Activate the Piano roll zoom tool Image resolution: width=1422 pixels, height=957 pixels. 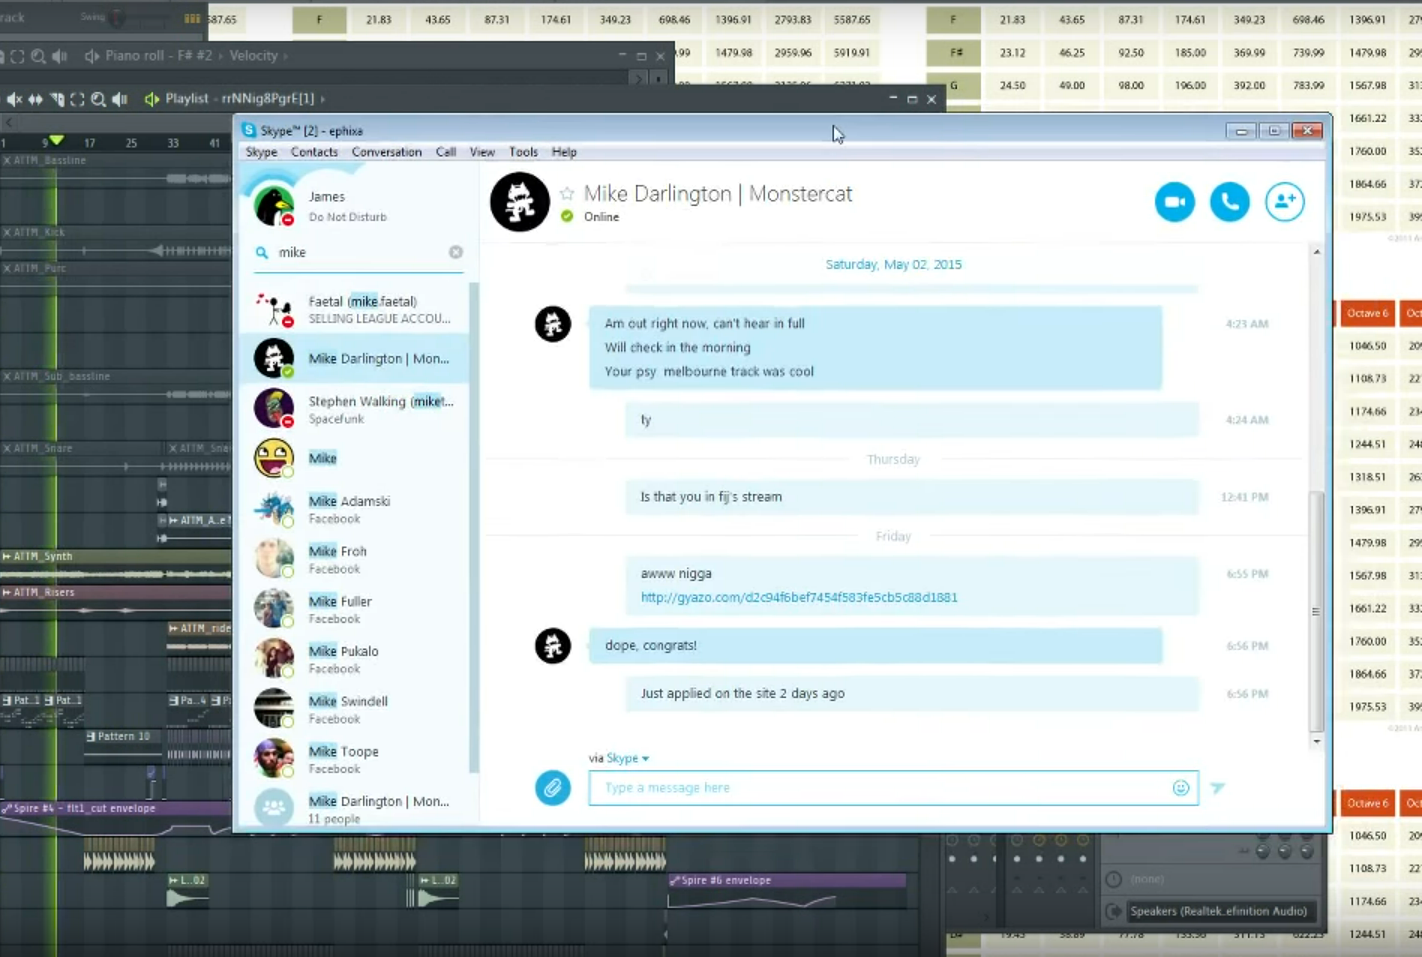(38, 56)
